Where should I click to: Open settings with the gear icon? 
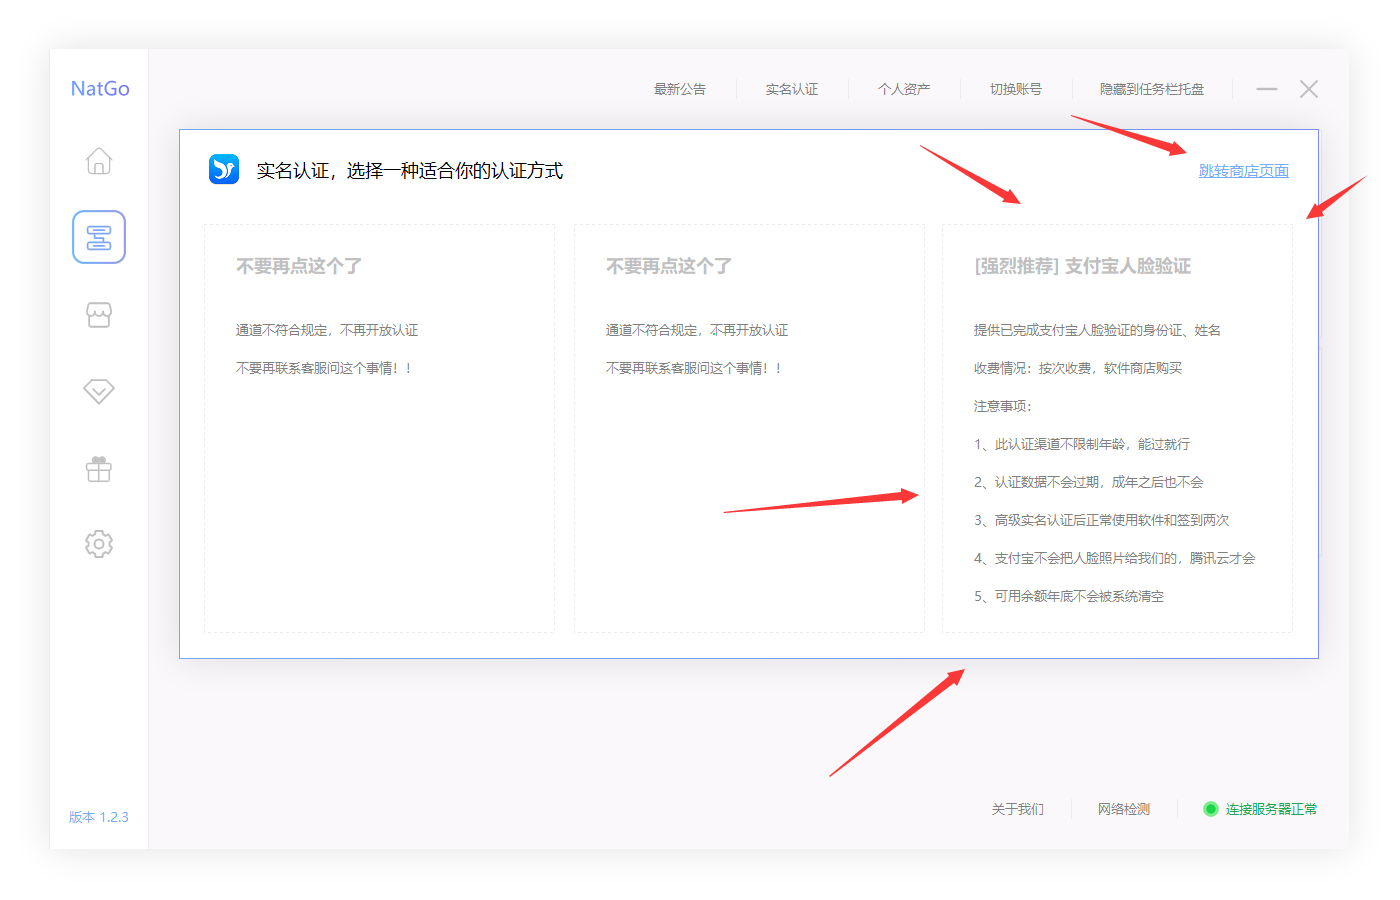pyautogui.click(x=98, y=543)
